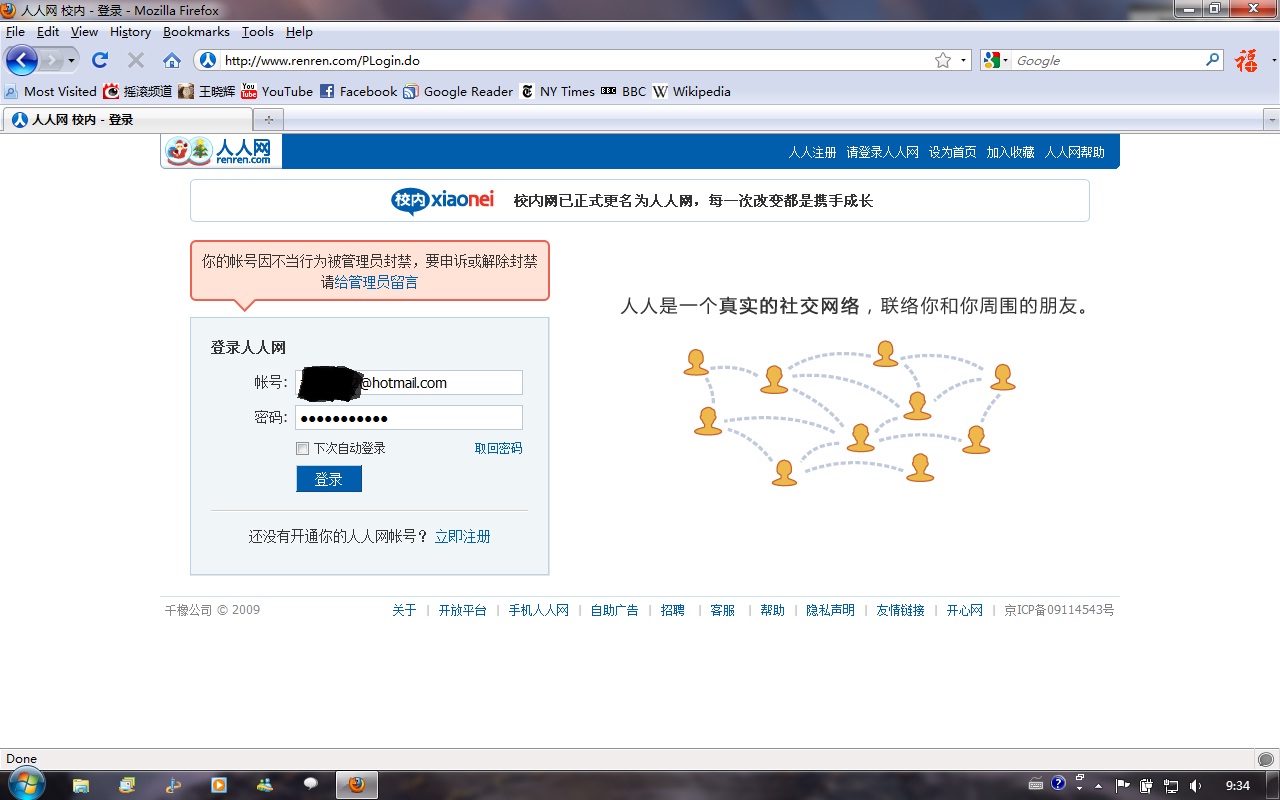Click the help question-mark tray icon

tap(1058, 784)
